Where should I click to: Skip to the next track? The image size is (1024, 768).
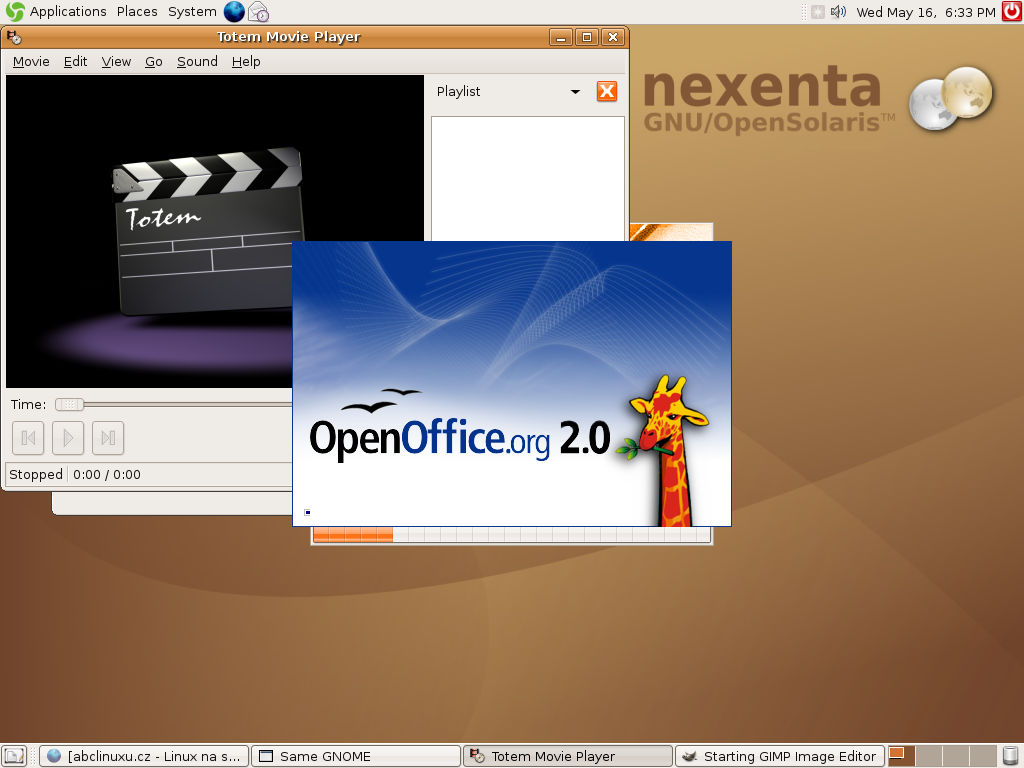(x=108, y=438)
